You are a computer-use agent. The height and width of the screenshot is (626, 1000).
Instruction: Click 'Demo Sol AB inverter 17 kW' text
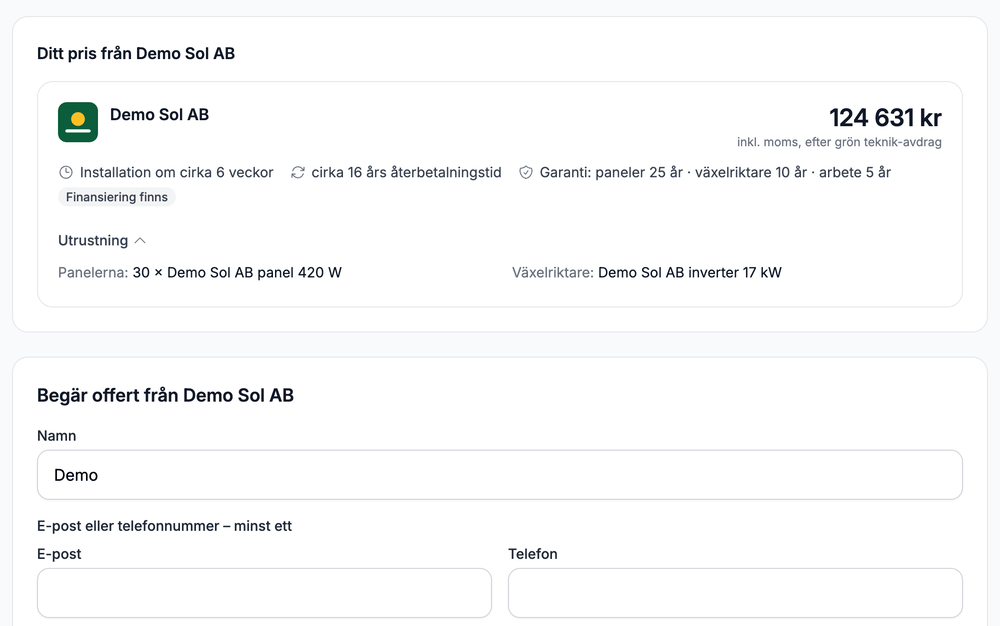689,273
